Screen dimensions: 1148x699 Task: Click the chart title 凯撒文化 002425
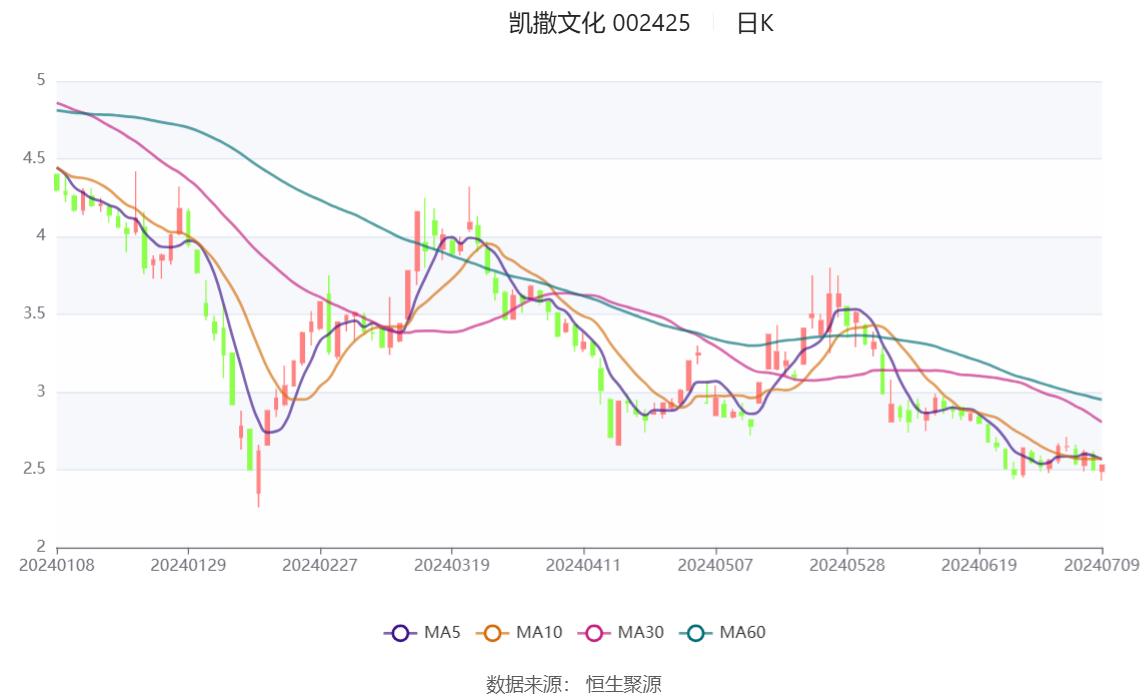(x=599, y=23)
